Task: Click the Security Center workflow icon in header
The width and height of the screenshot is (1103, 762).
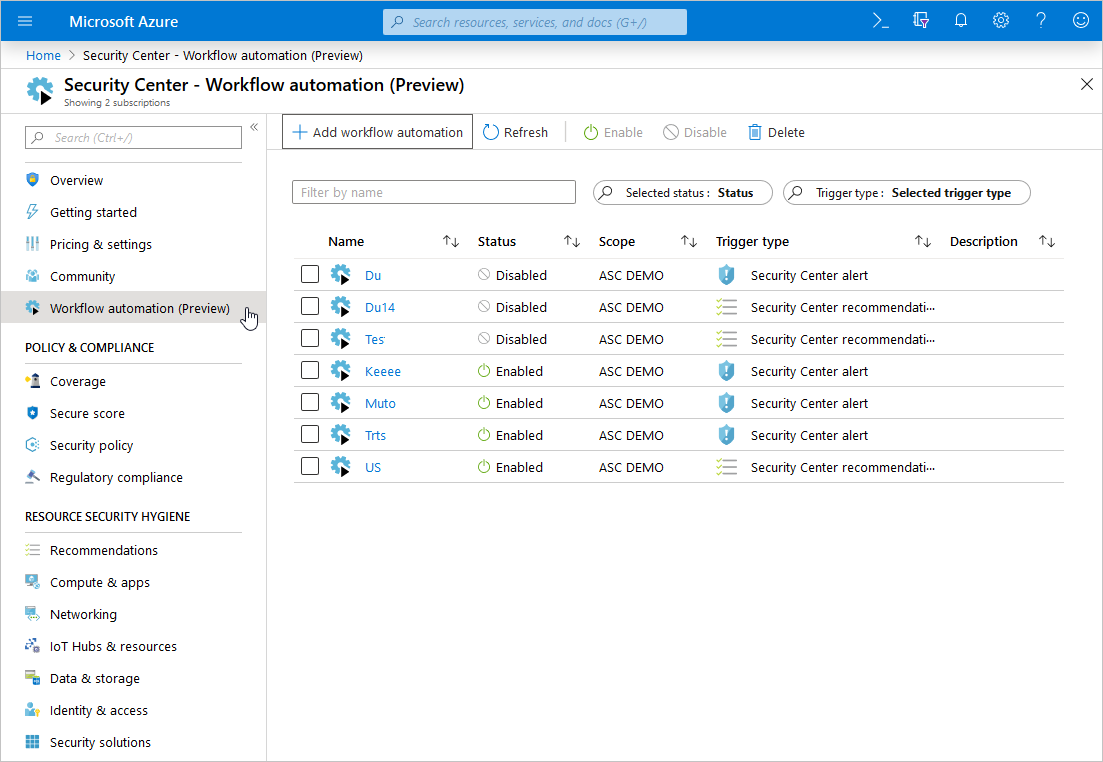Action: [40, 91]
